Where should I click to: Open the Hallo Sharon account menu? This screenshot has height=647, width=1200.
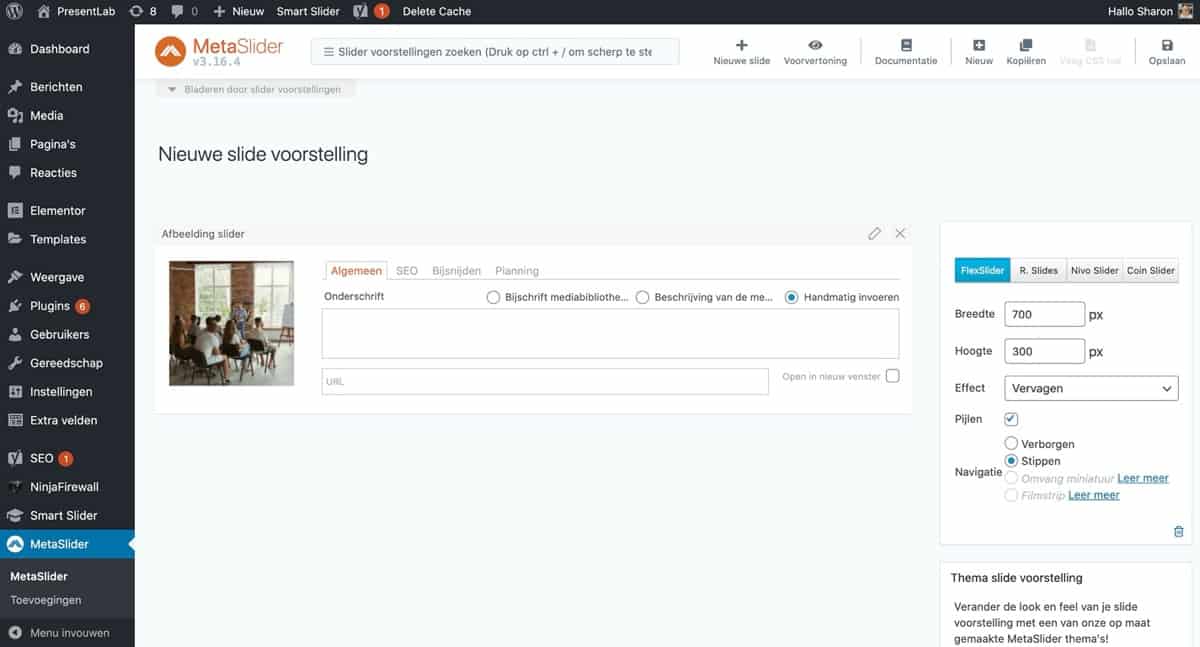pyautogui.click(x=1150, y=11)
